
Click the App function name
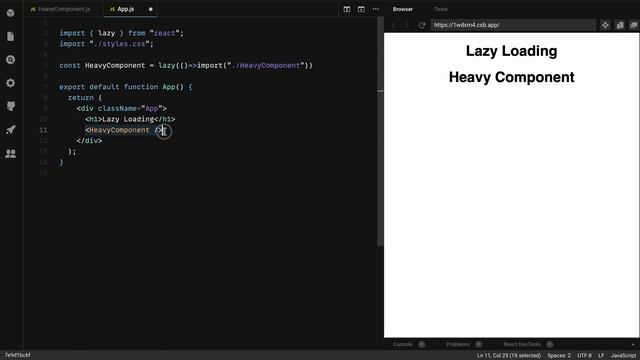pos(169,87)
